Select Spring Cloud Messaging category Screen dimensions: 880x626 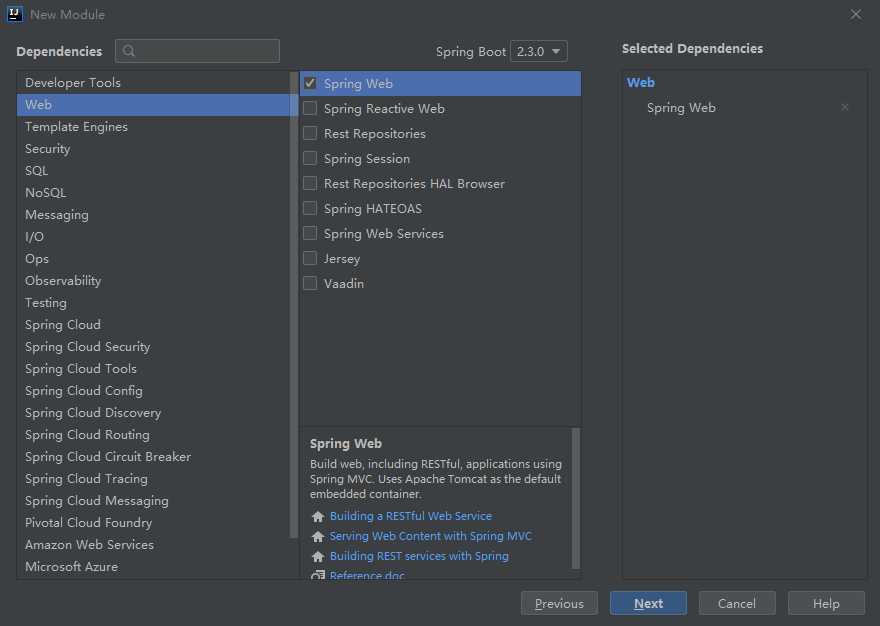coord(153,500)
